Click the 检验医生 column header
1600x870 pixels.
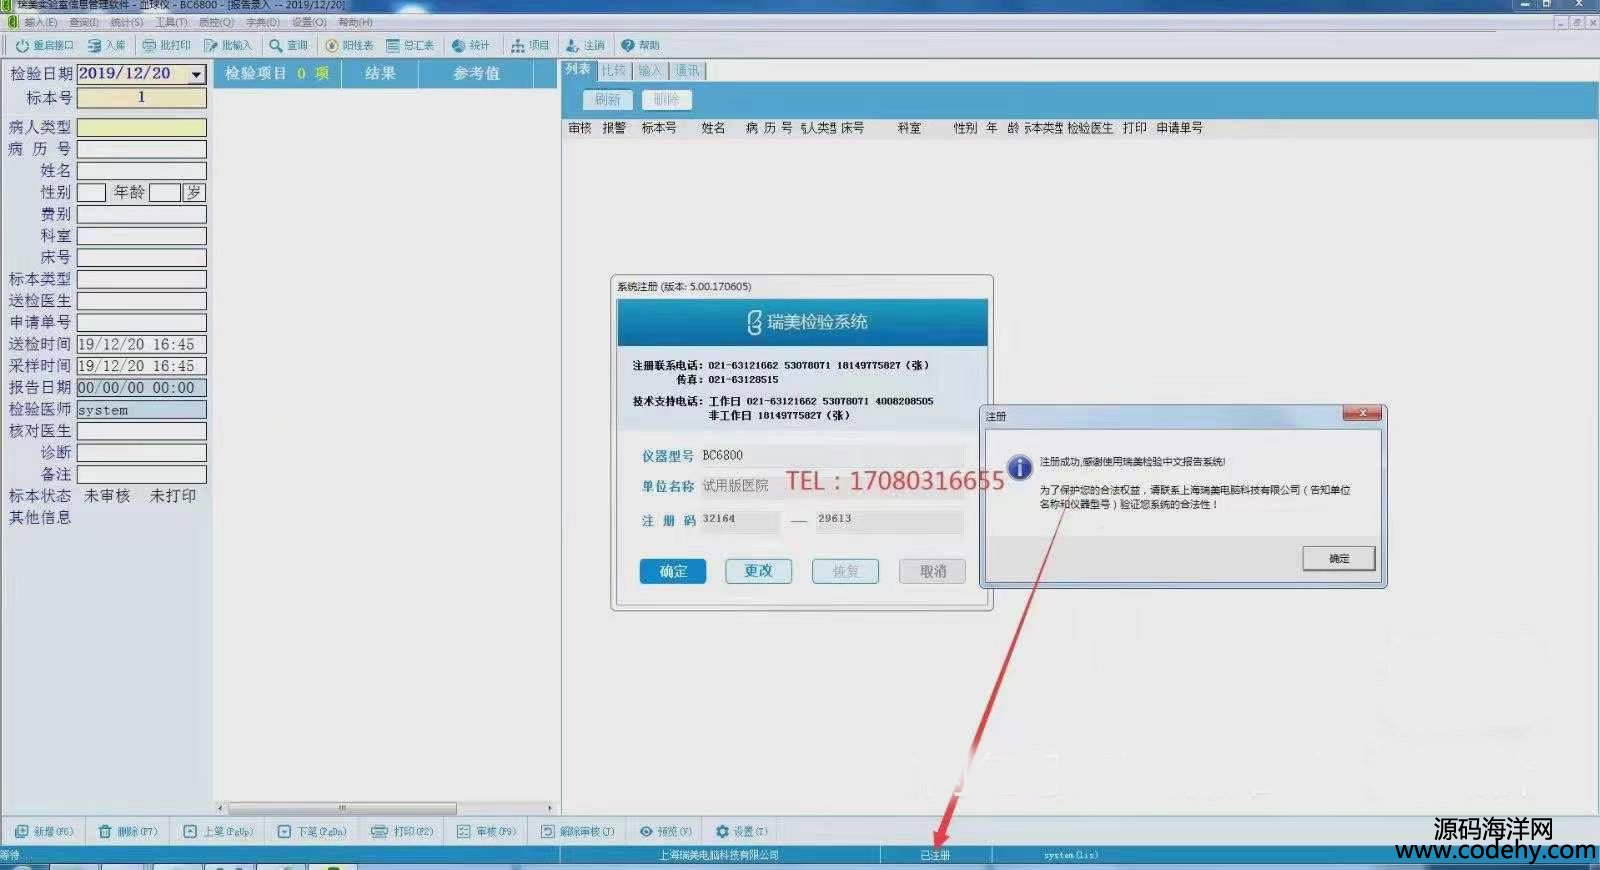(x=1090, y=128)
